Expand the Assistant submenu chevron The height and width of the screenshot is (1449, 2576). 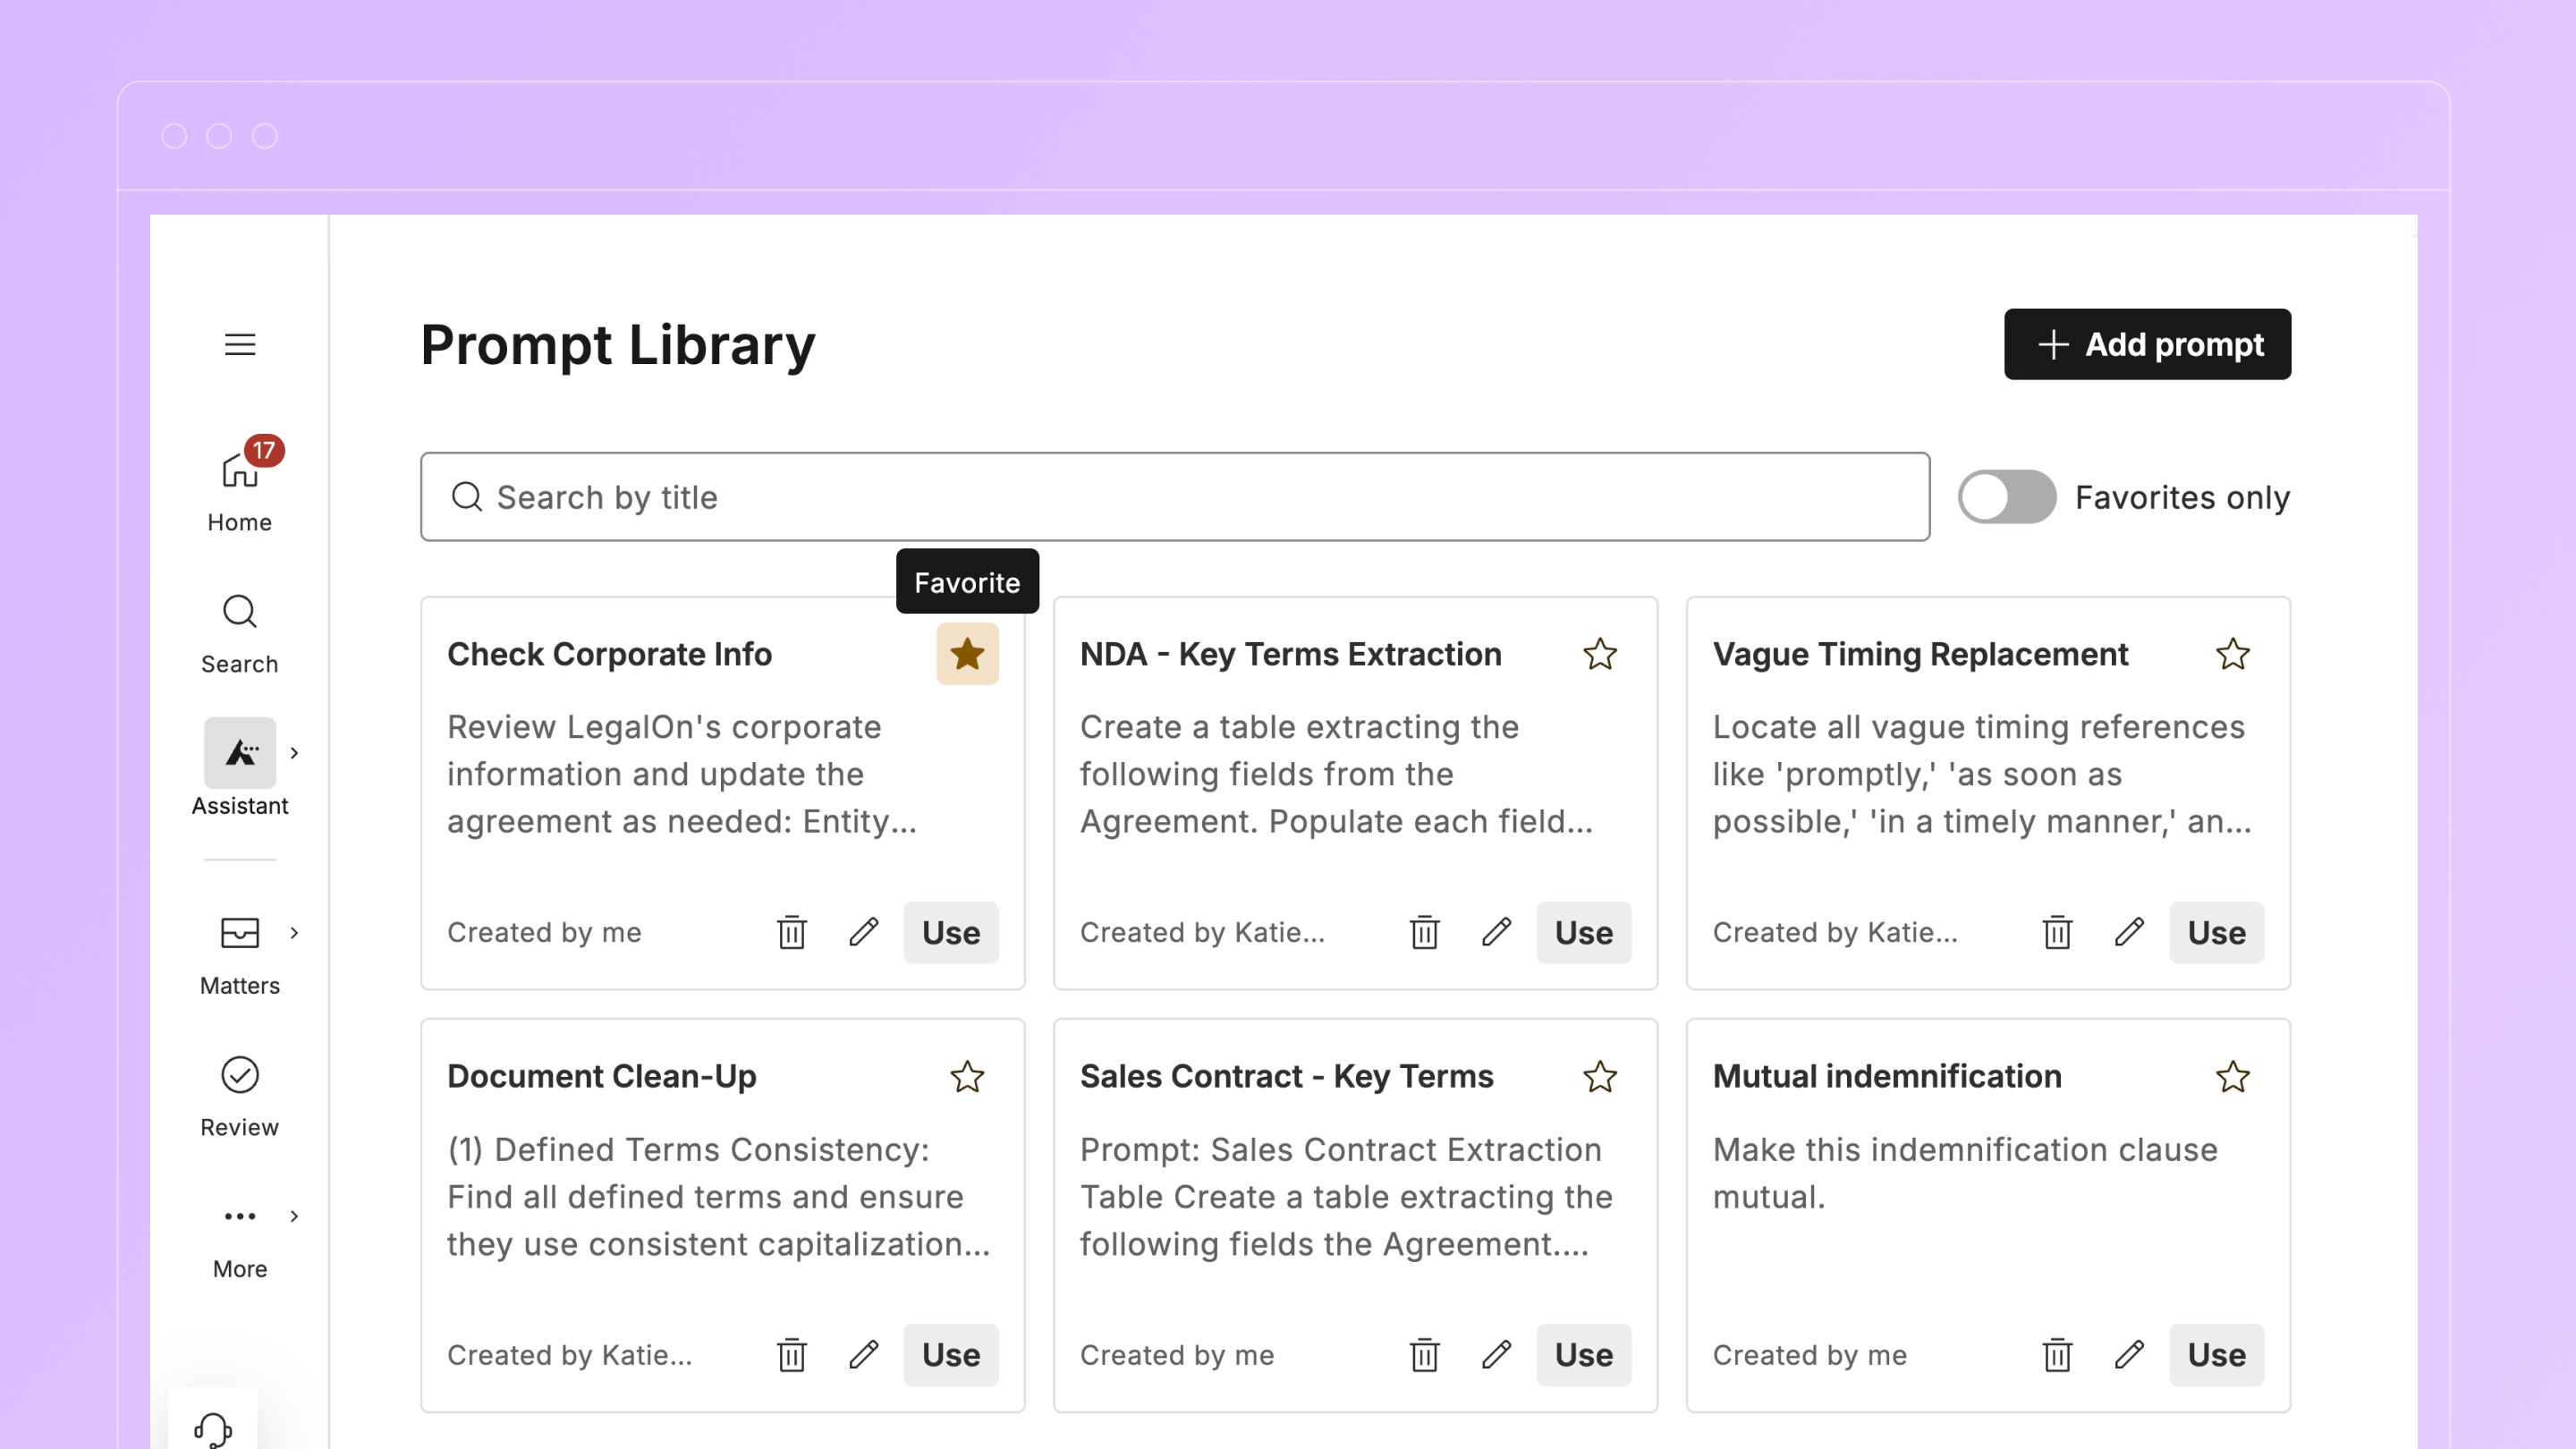(x=294, y=753)
